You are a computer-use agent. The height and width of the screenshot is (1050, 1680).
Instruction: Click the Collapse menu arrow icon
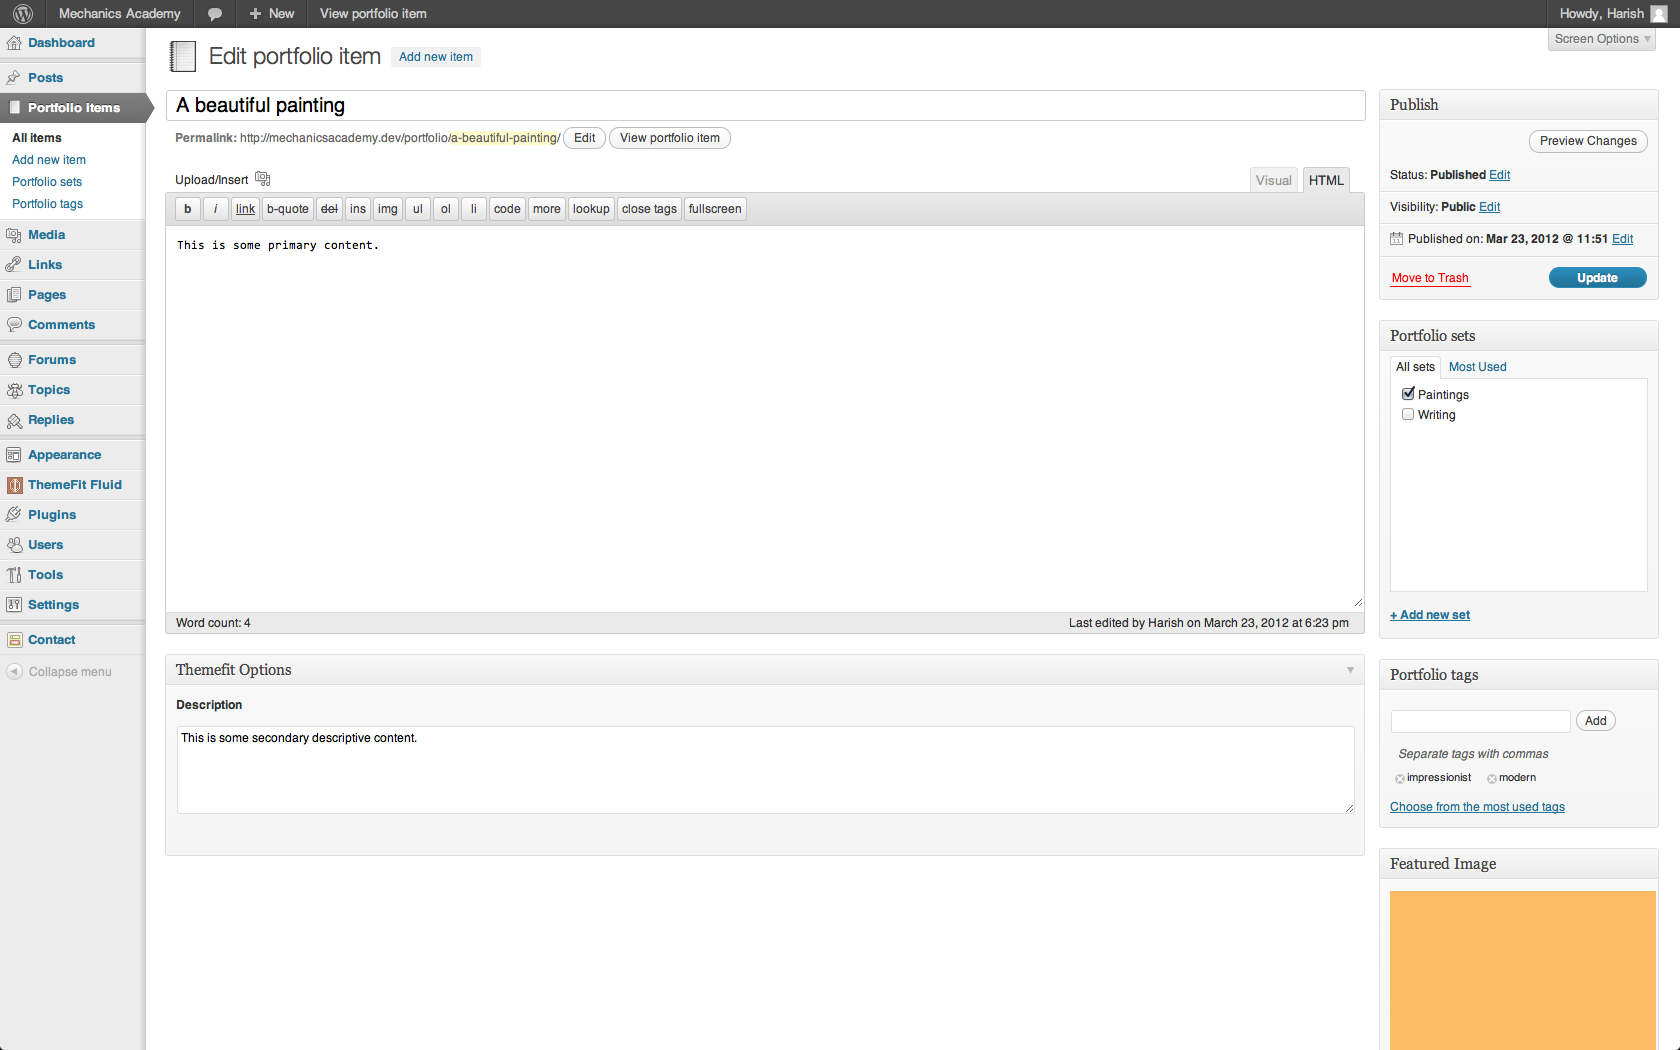point(14,672)
